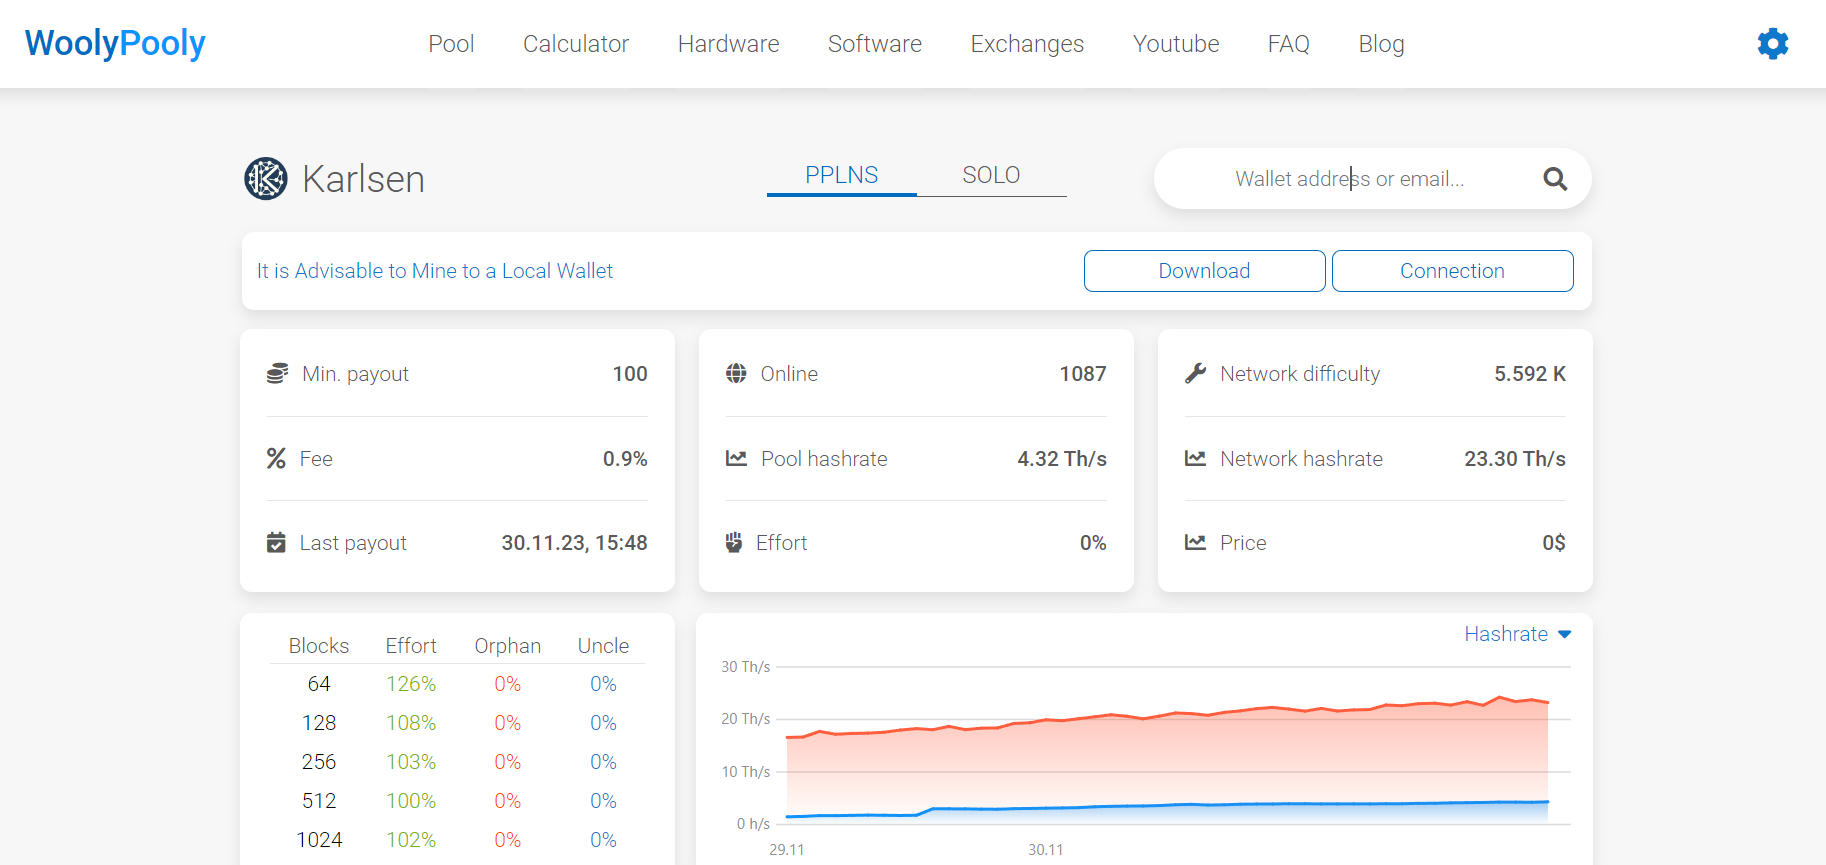The image size is (1826, 865).
Task: Switch to the SOLO mining tab
Action: pos(990,175)
